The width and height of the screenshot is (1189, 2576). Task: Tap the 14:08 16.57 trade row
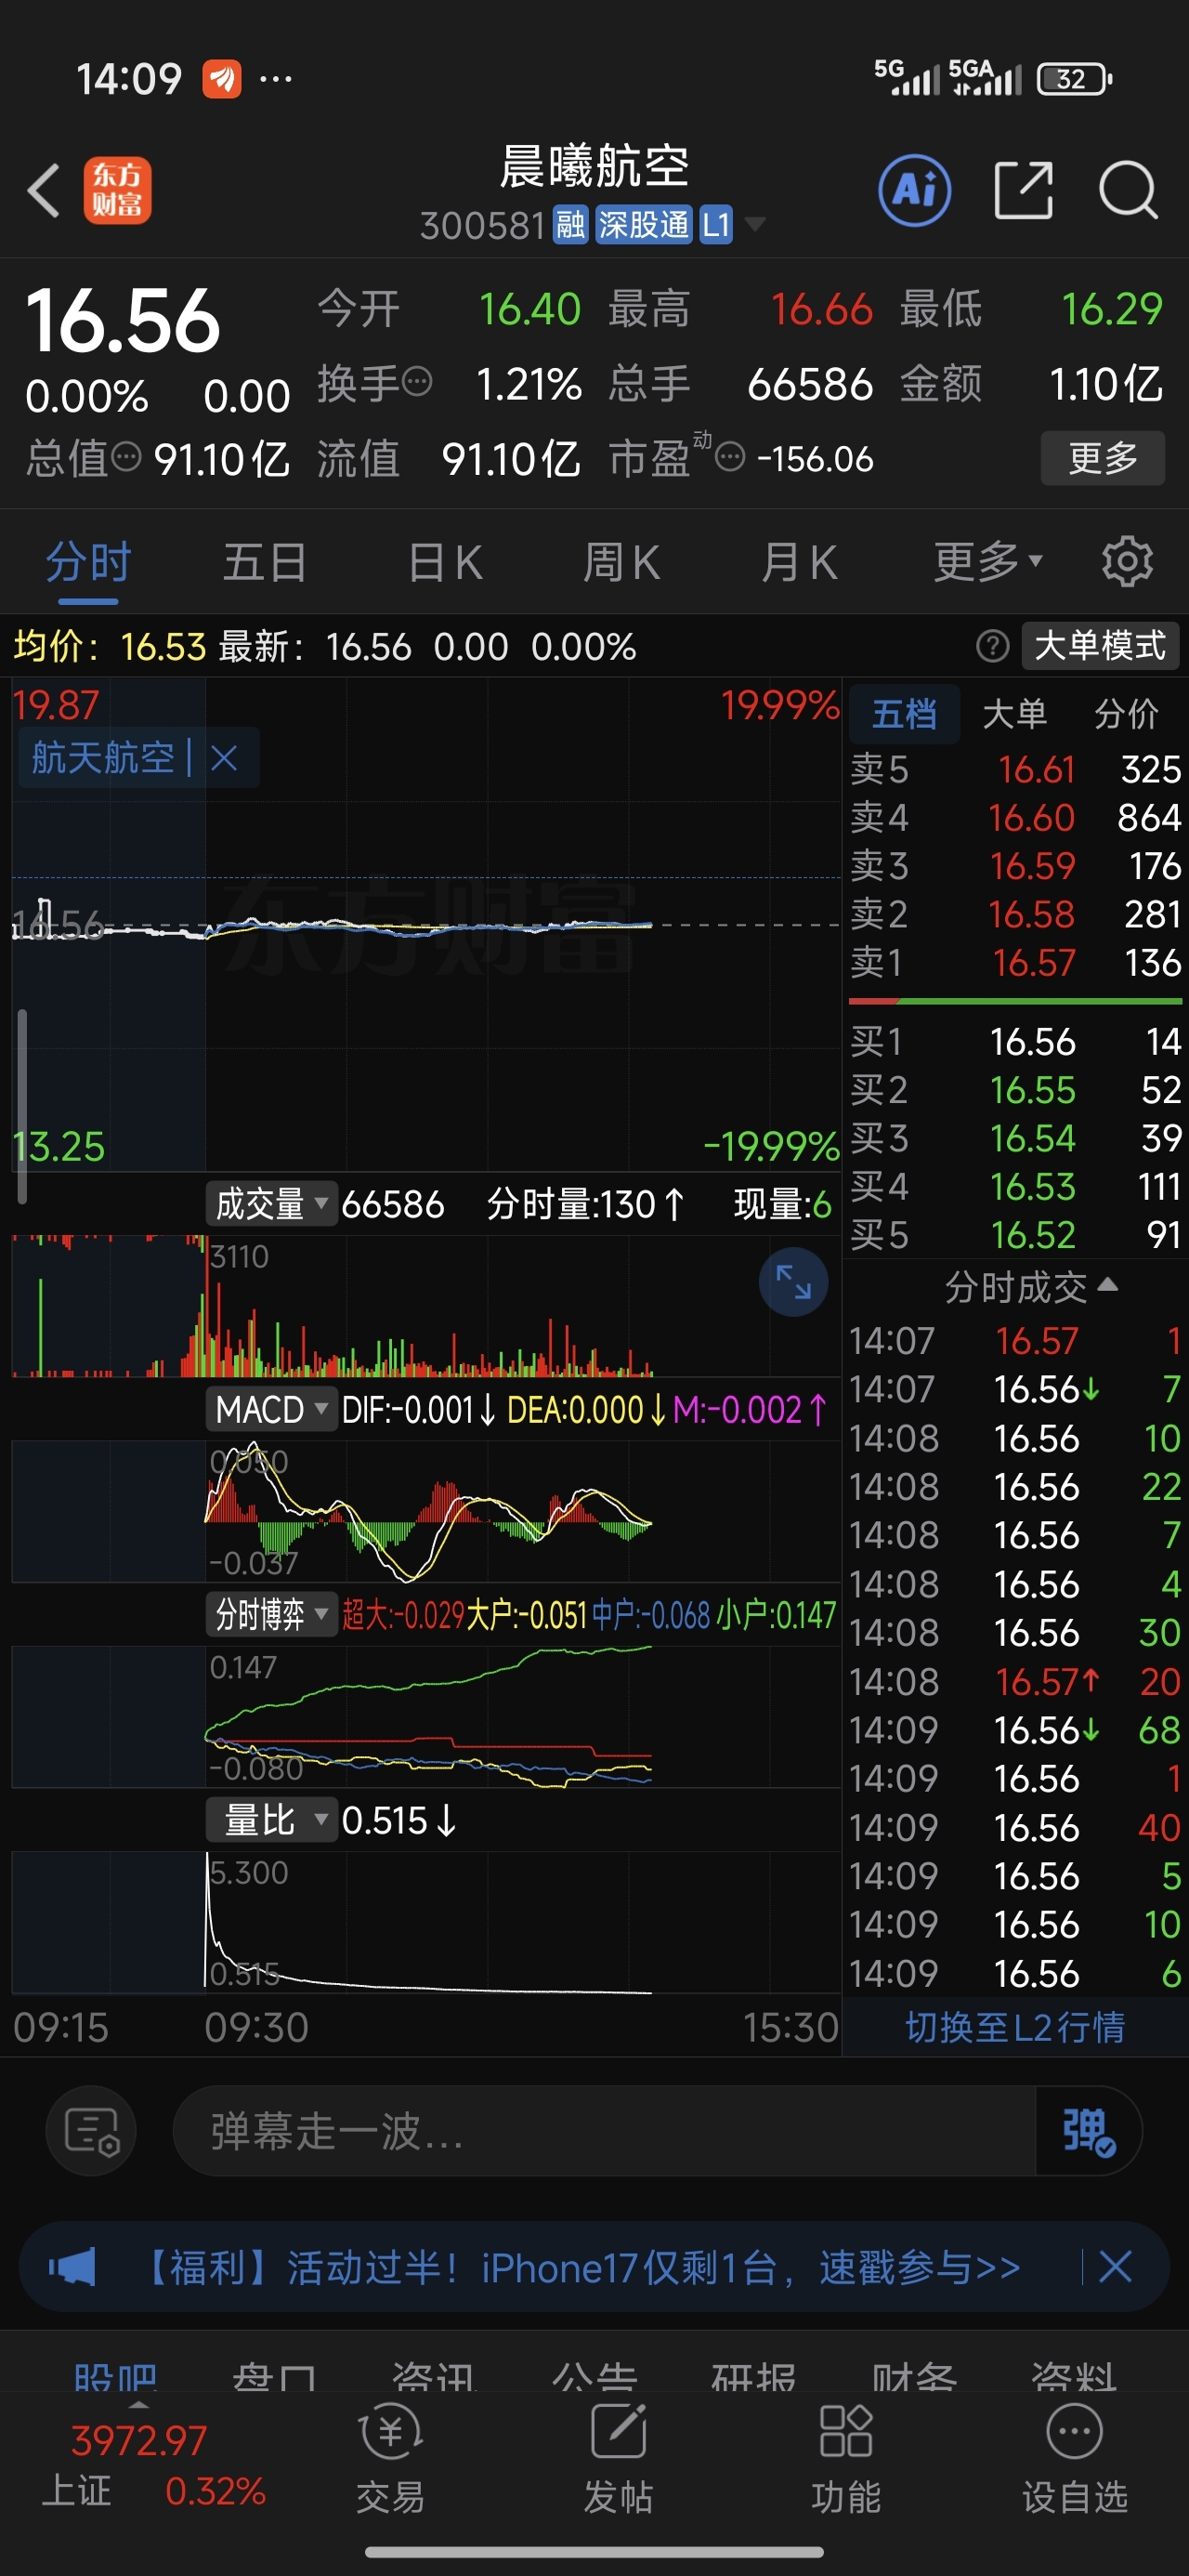point(1015,1681)
